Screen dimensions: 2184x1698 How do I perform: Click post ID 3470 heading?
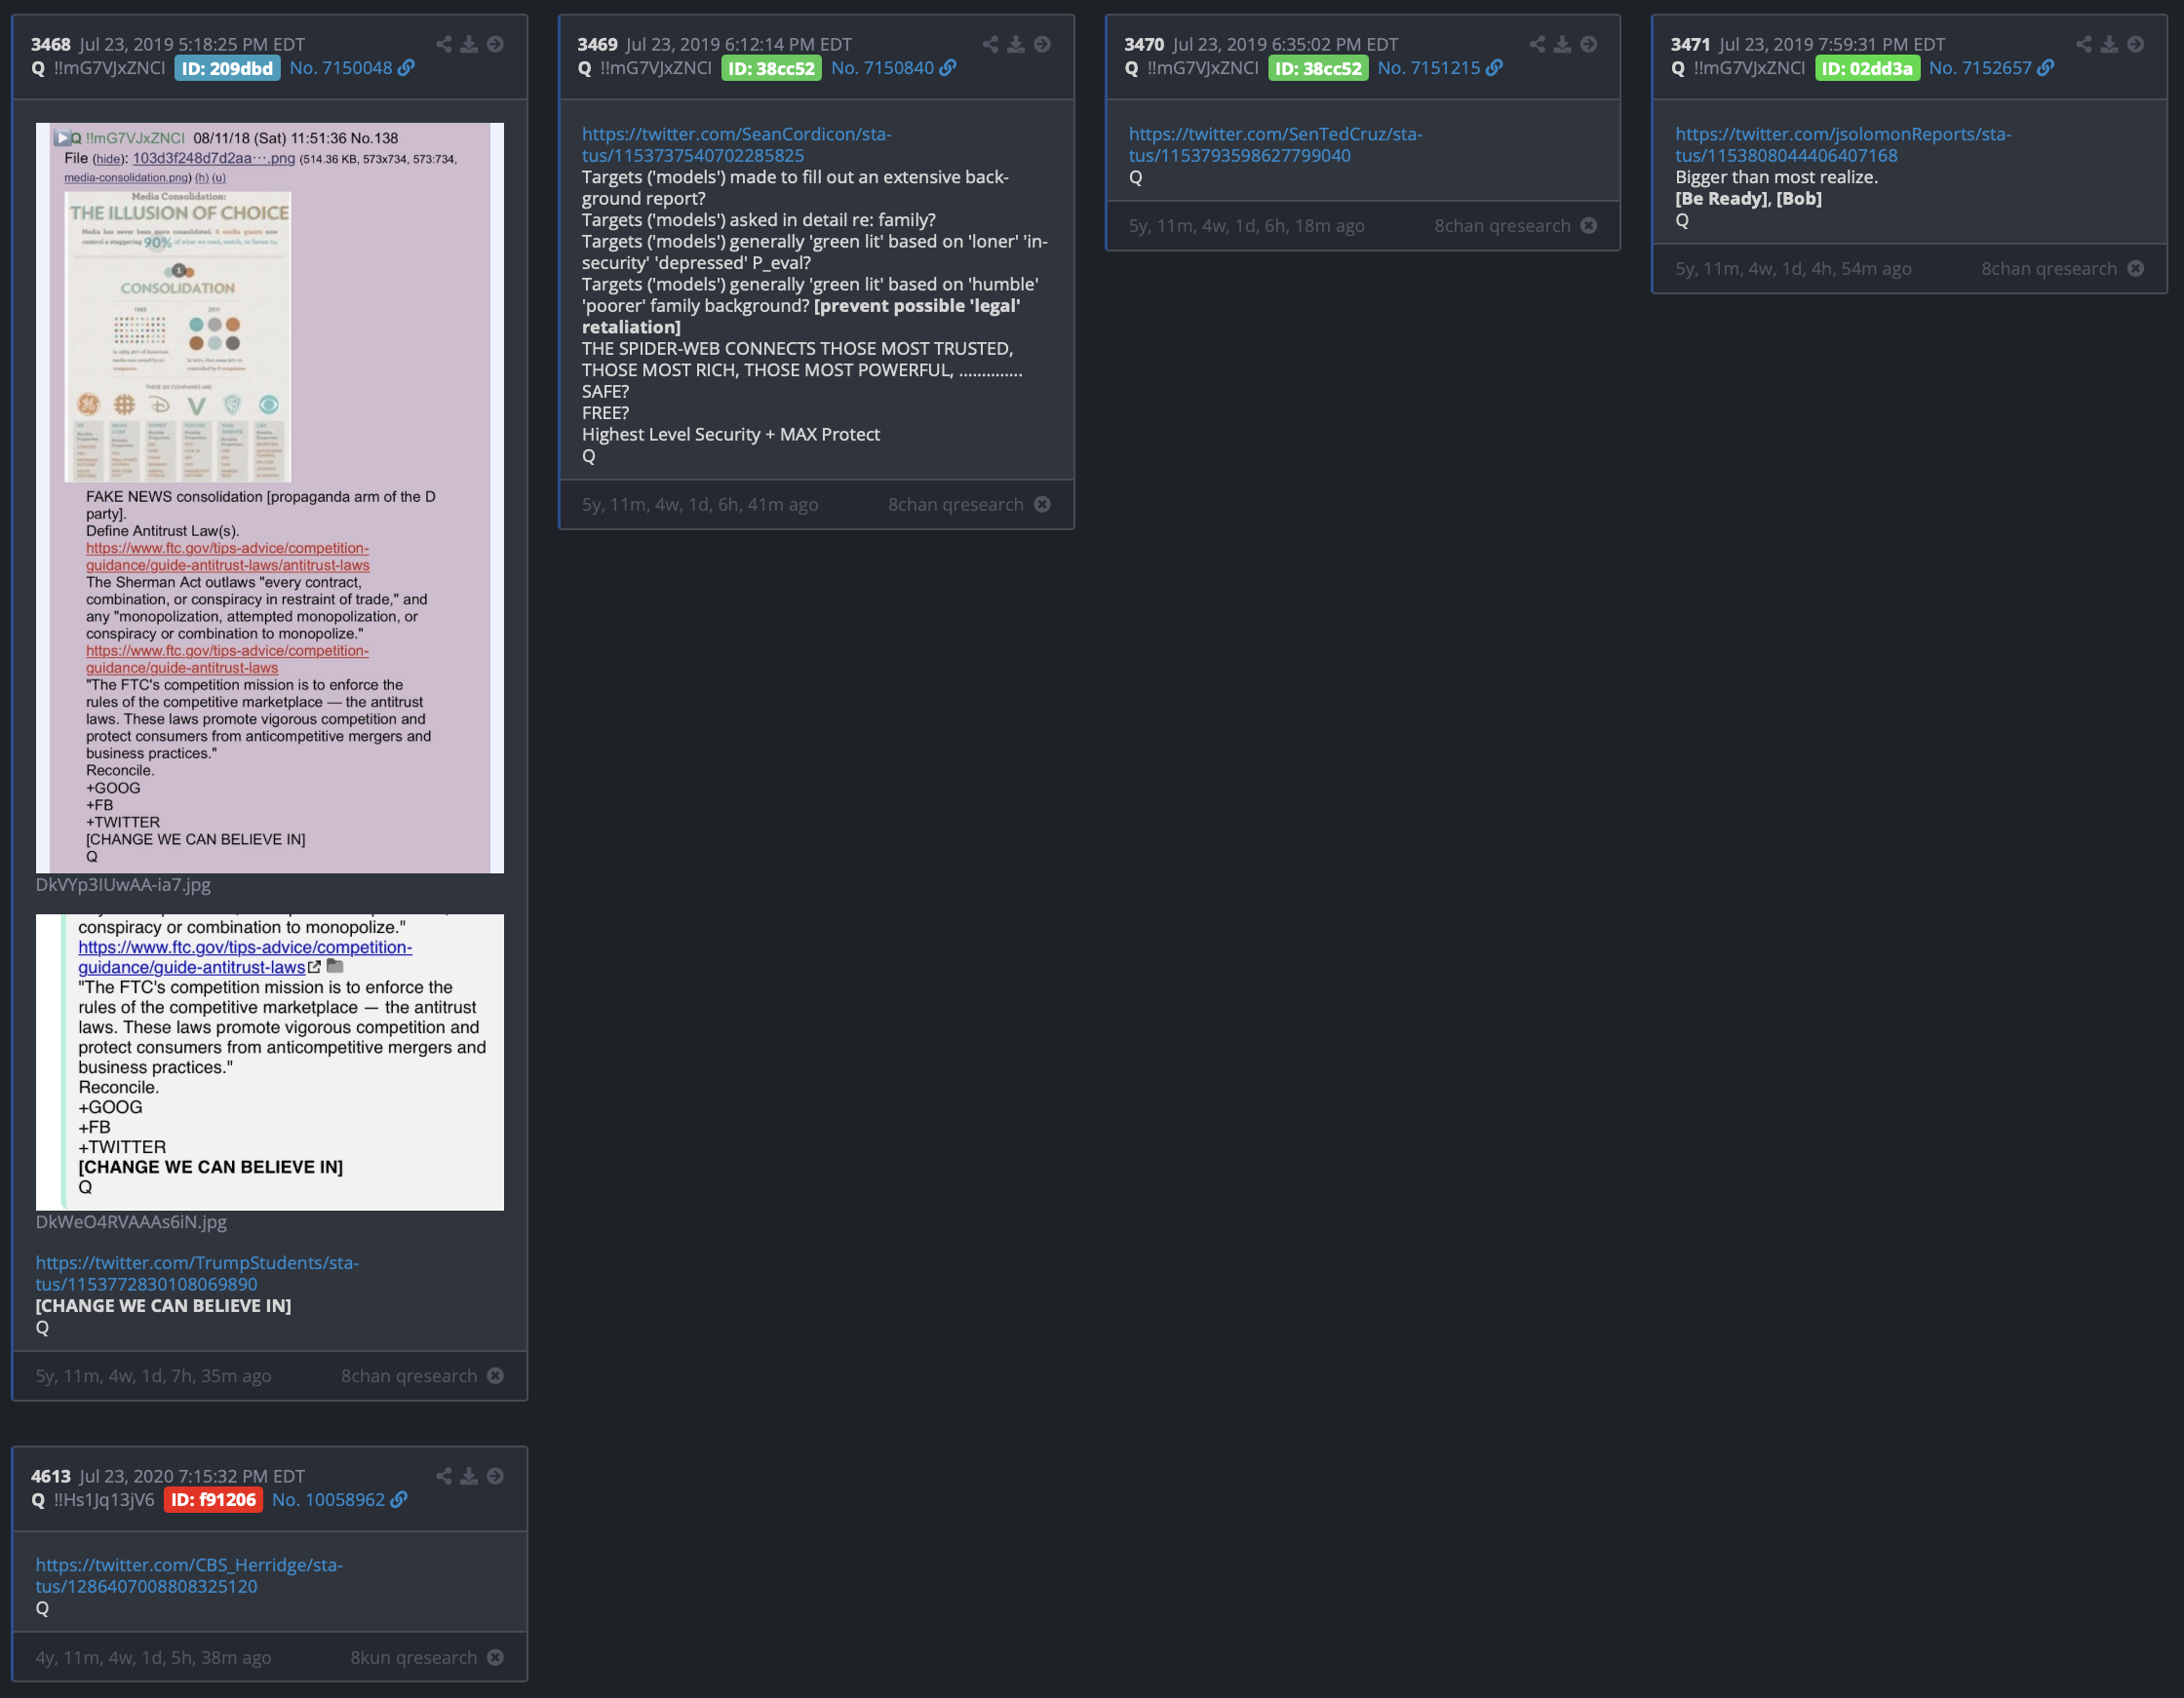pos(1144,44)
